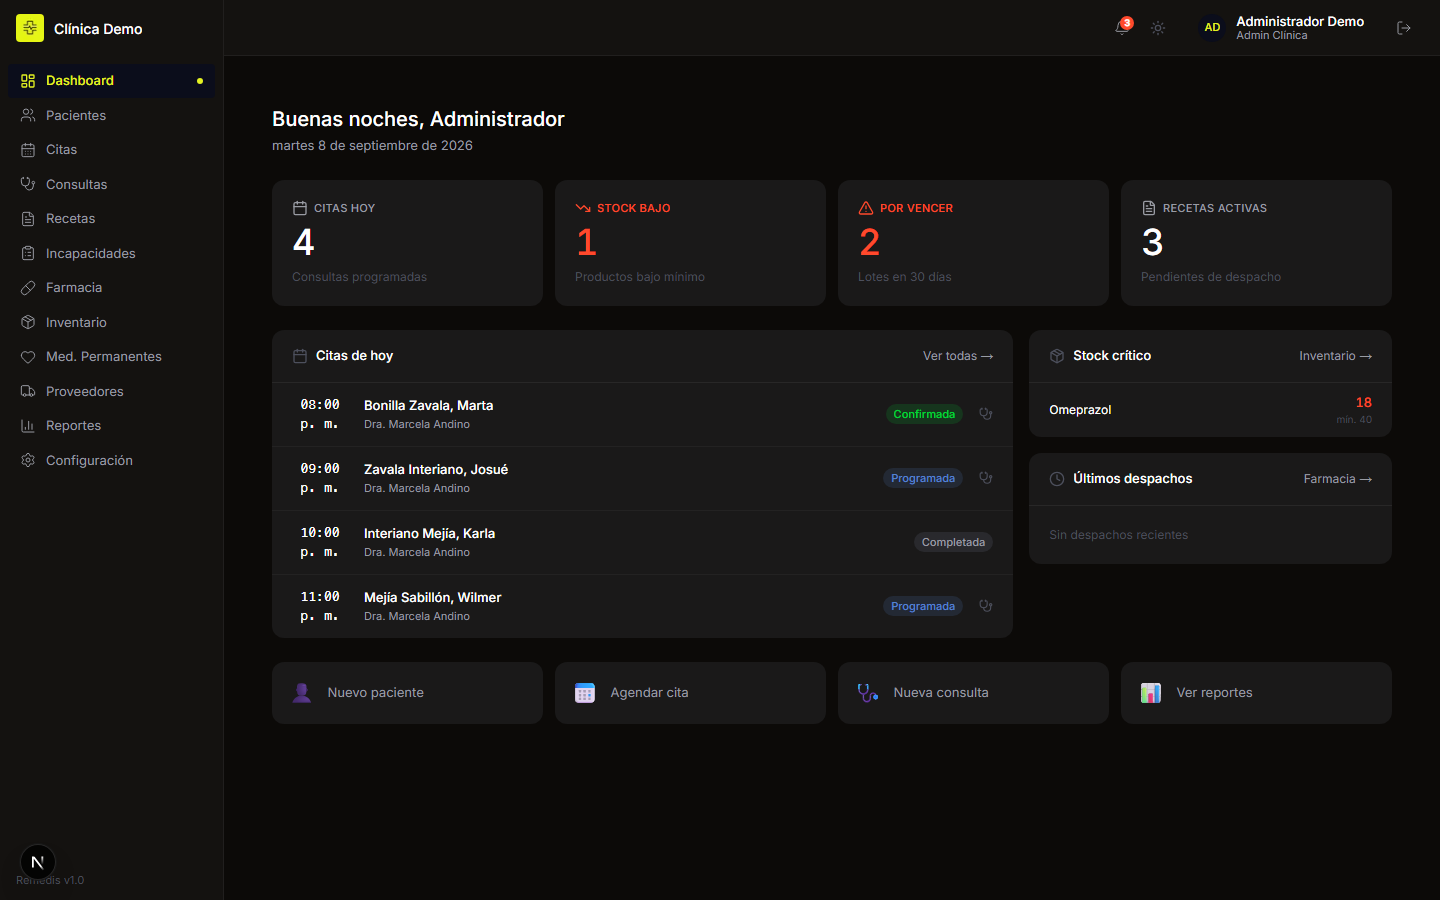Click the Clínica Demo logo icon

pyautogui.click(x=30, y=28)
